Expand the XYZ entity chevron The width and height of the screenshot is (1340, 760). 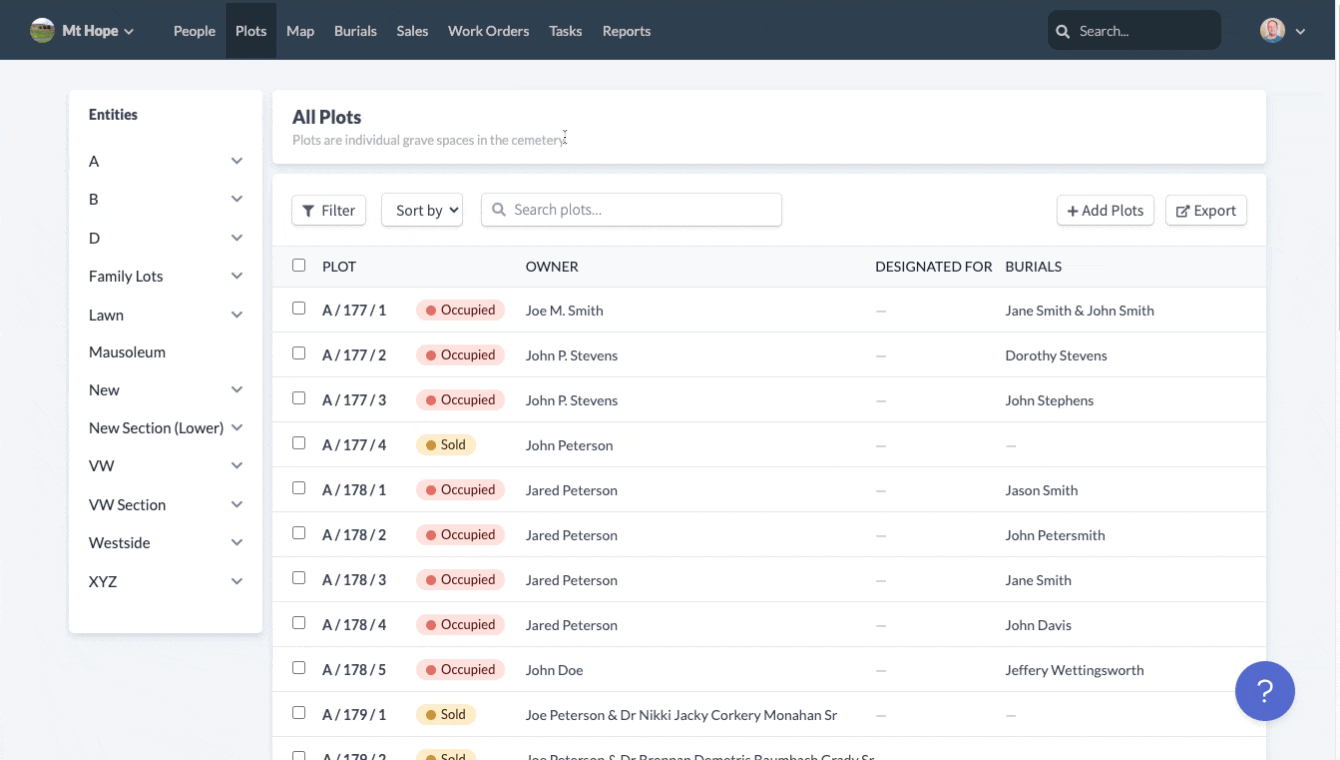tap(237, 581)
